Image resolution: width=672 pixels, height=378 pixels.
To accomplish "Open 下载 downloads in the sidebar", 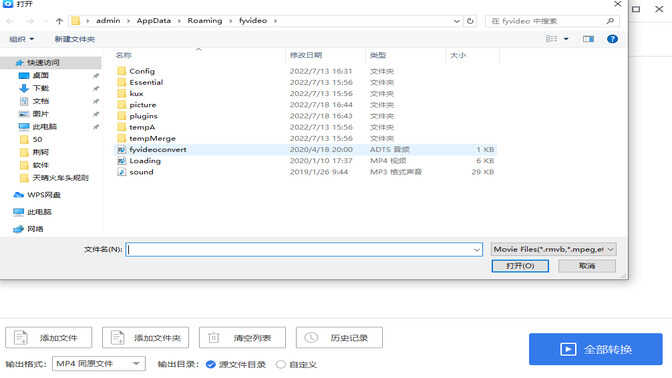I will point(41,88).
